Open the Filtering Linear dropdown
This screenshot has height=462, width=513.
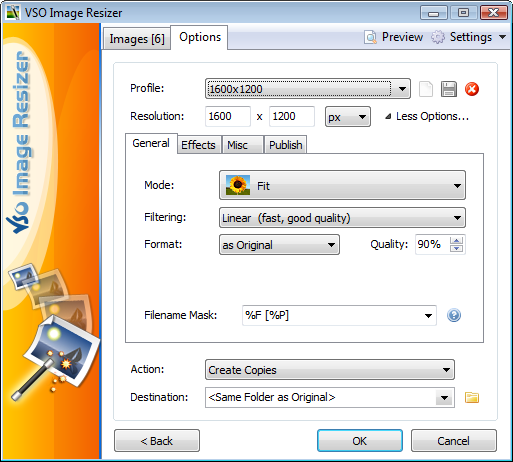point(342,218)
